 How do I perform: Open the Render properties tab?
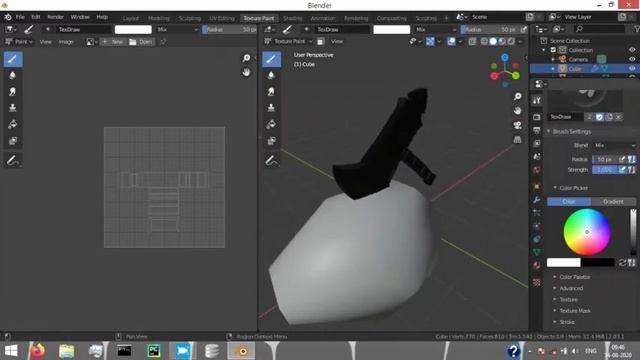[x=537, y=117]
